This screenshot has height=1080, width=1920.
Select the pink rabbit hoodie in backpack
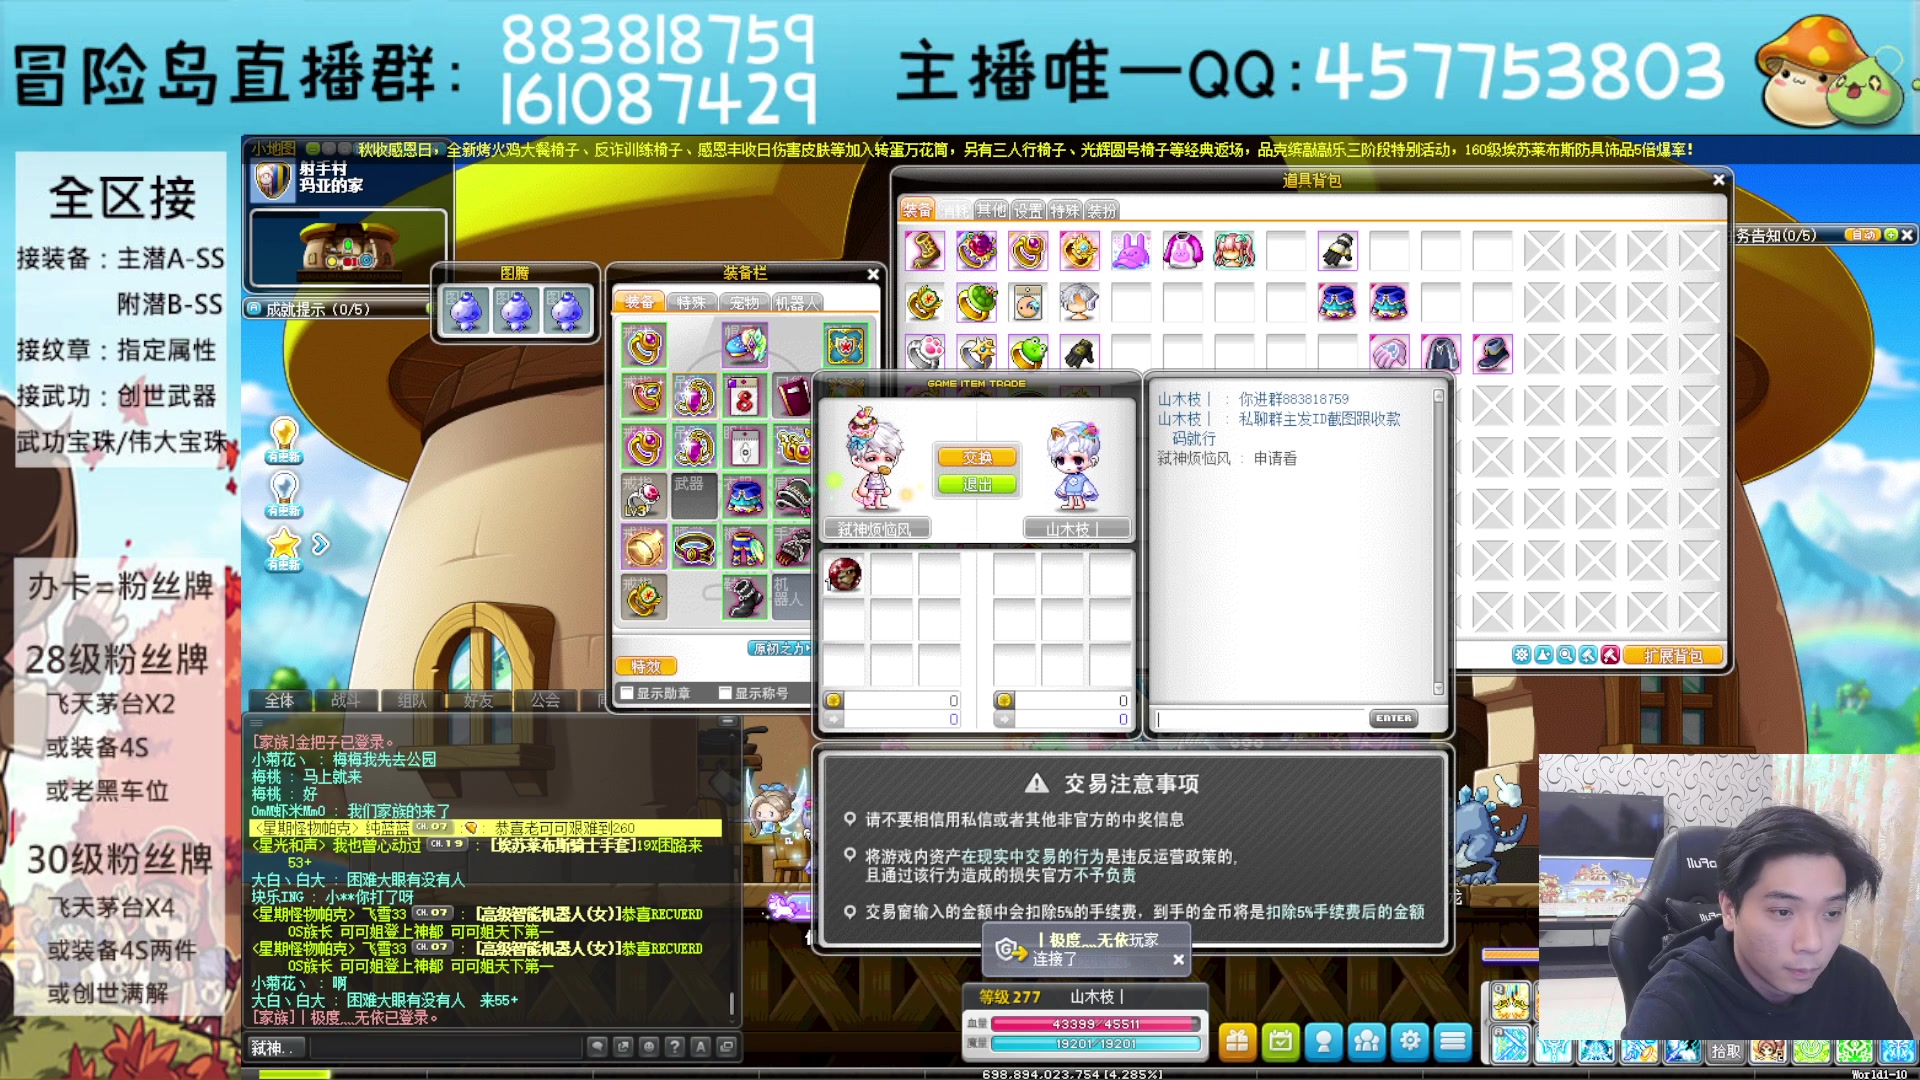(x=1182, y=250)
